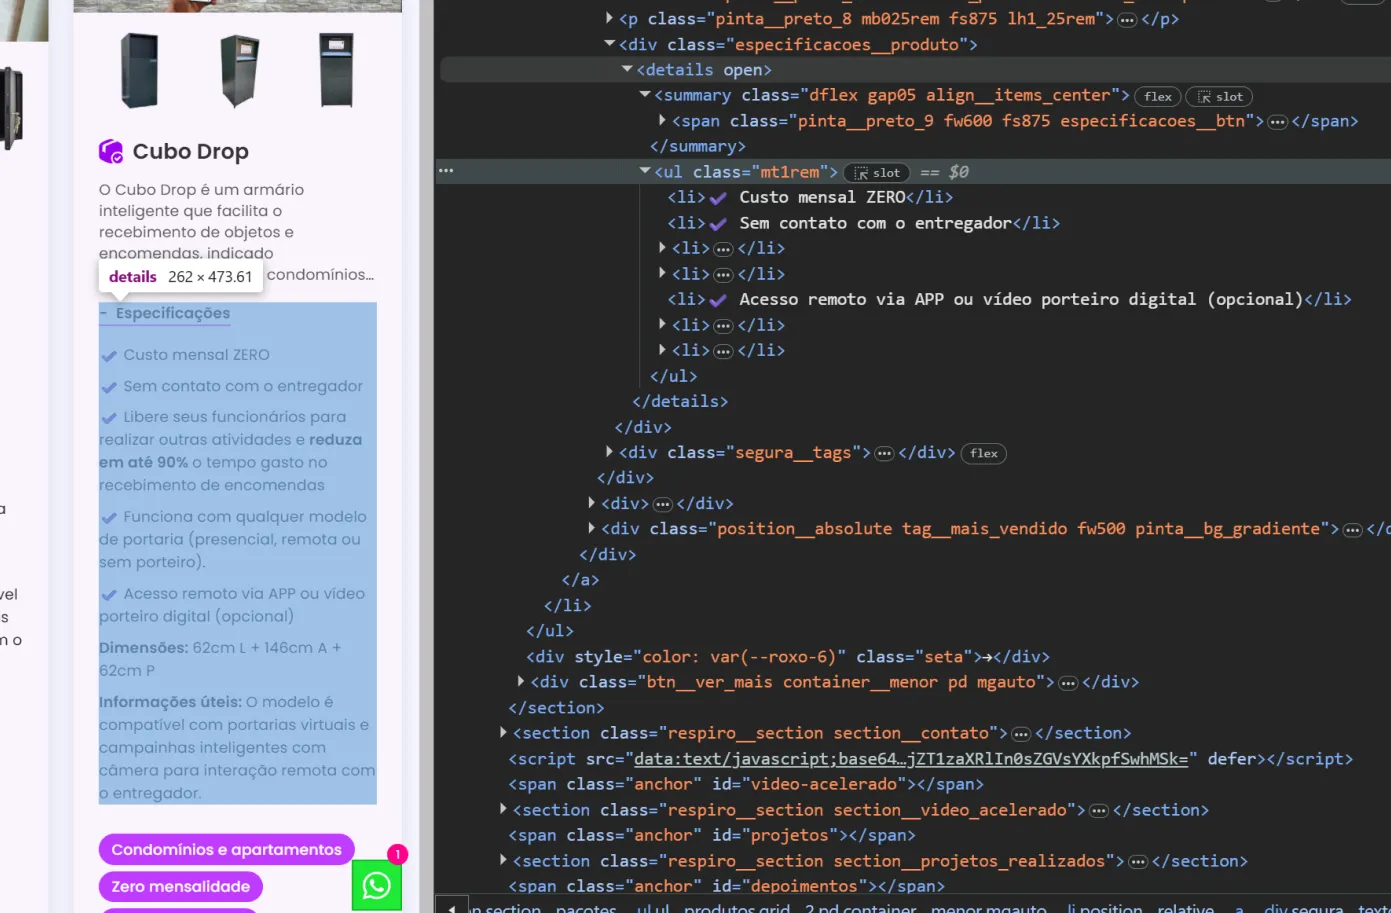
Task: Select the first Cubo Drop product thumbnail
Action: tap(139, 71)
